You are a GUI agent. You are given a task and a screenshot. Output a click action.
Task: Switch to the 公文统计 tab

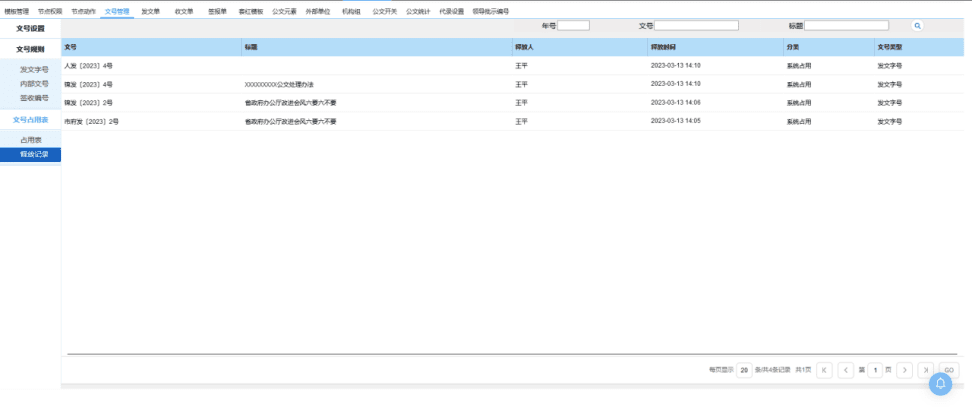click(x=418, y=11)
